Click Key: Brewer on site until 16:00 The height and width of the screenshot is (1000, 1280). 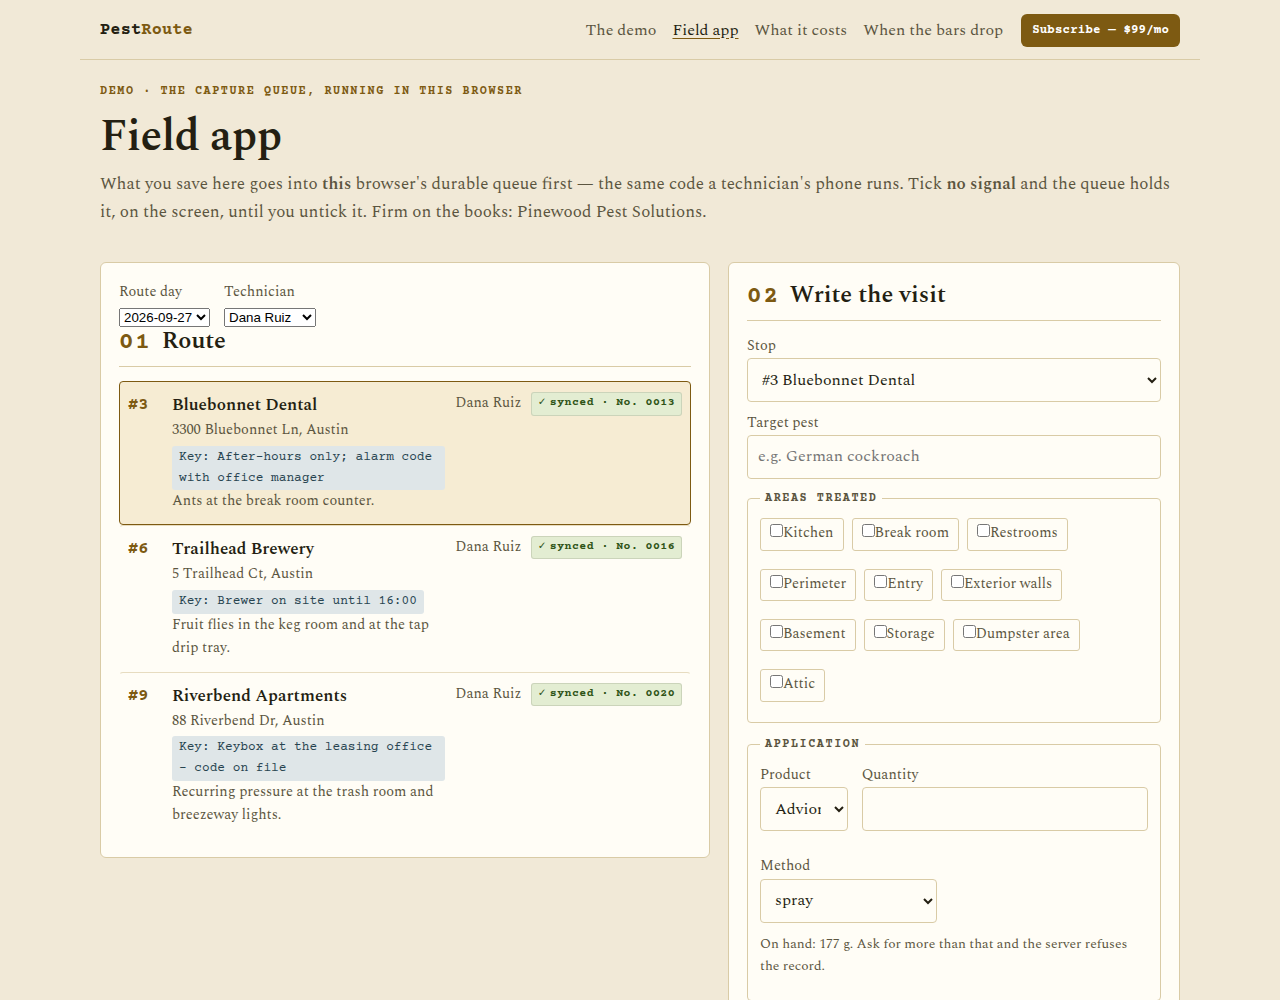pyautogui.click(x=298, y=601)
